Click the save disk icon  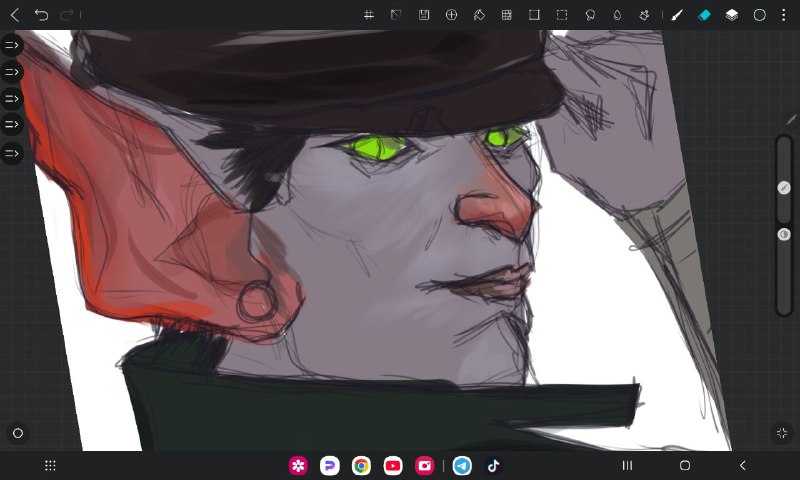[423, 15]
